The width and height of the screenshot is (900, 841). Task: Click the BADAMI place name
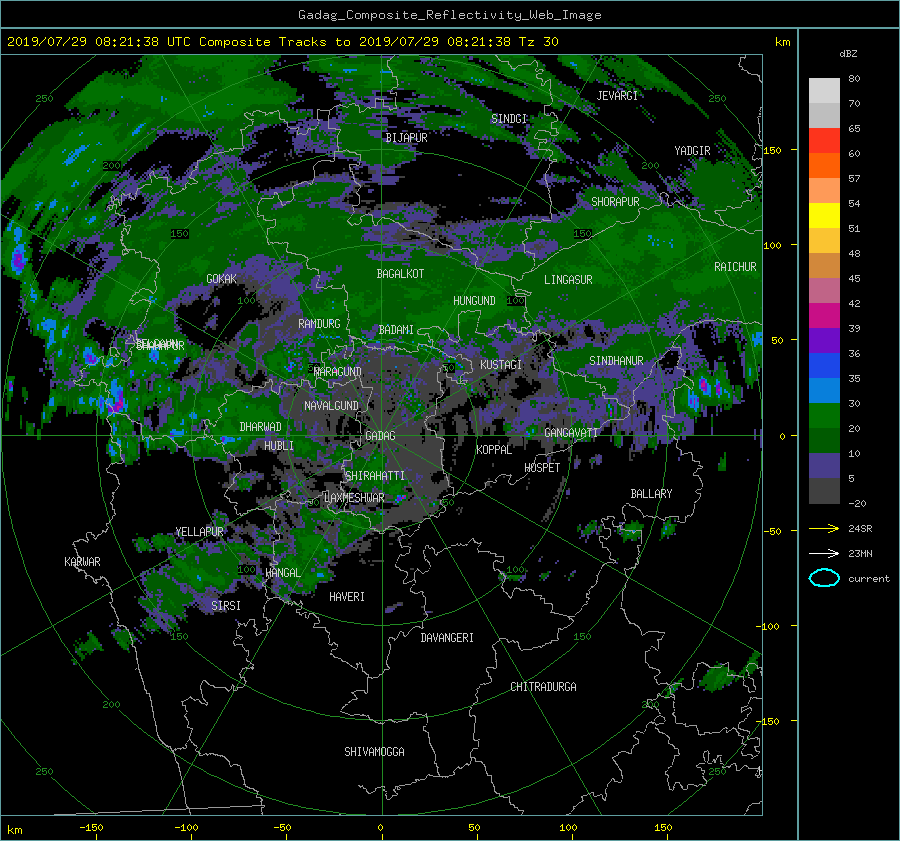click(x=396, y=330)
